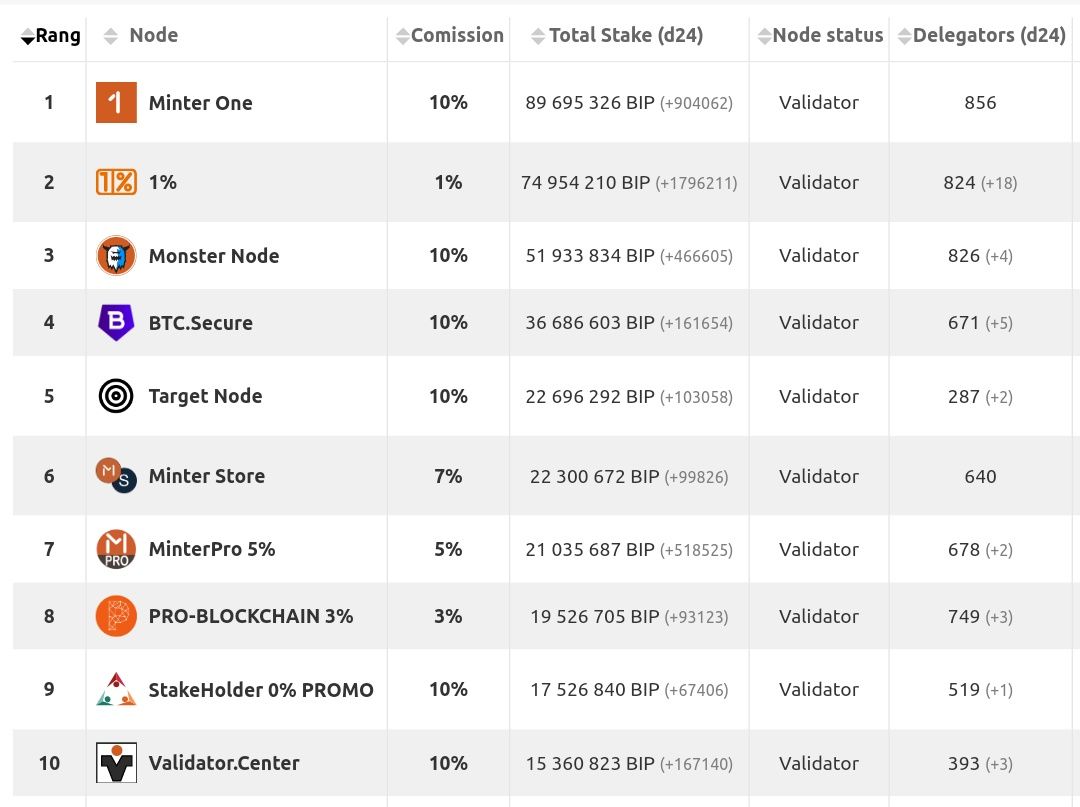The width and height of the screenshot is (1080, 807).
Task: Open the StakeHolder 0% PROMO link
Action: click(261, 690)
